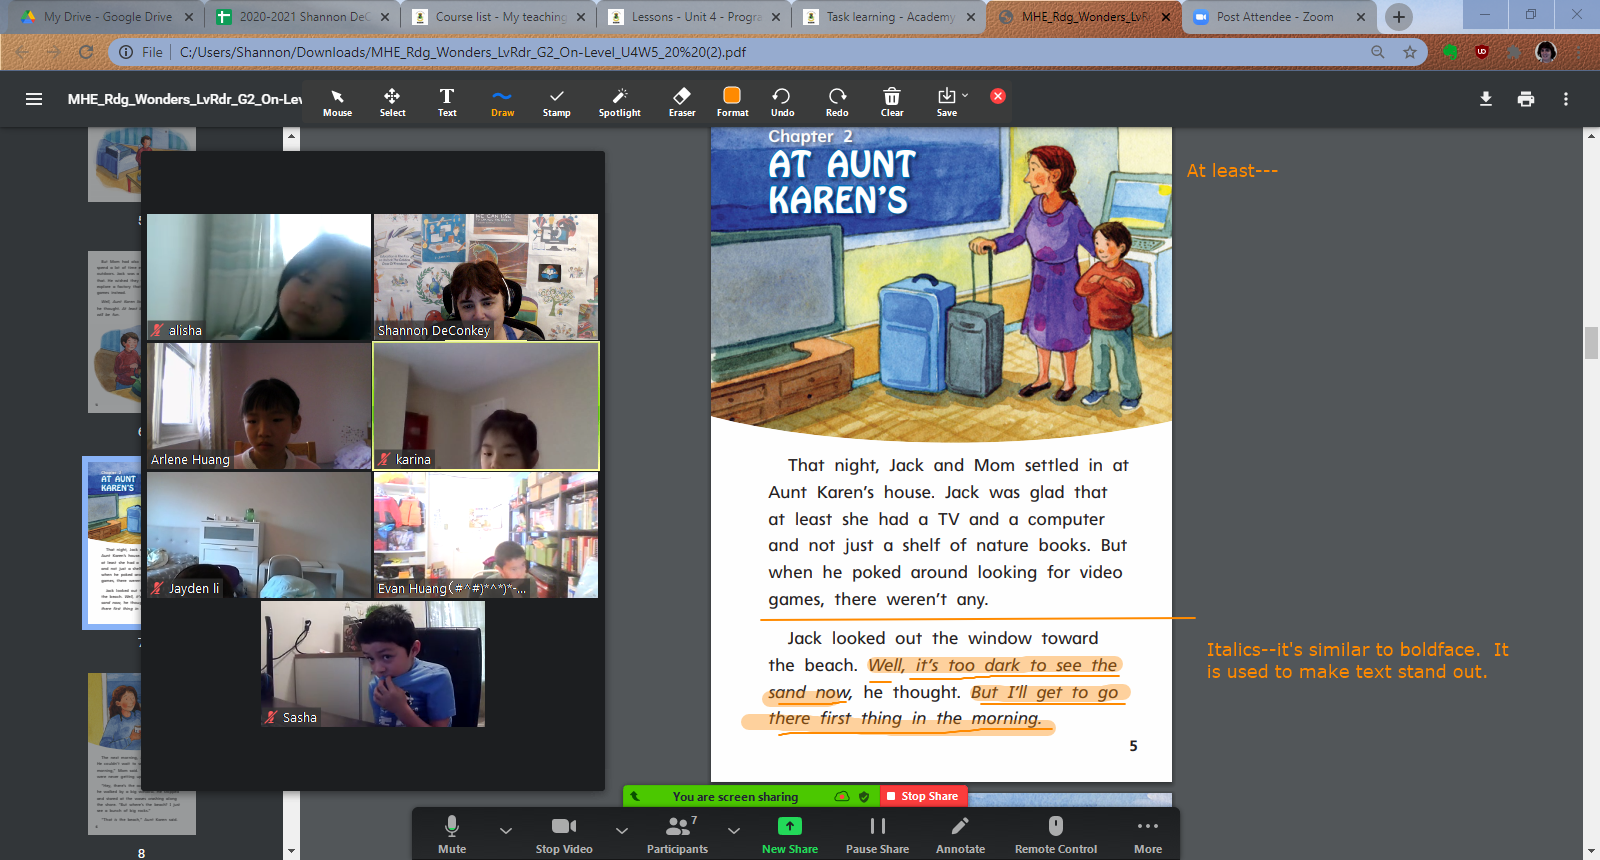Screen dimensions: 1600x860
Task: Expand the Save options arrow
Action: point(965,96)
